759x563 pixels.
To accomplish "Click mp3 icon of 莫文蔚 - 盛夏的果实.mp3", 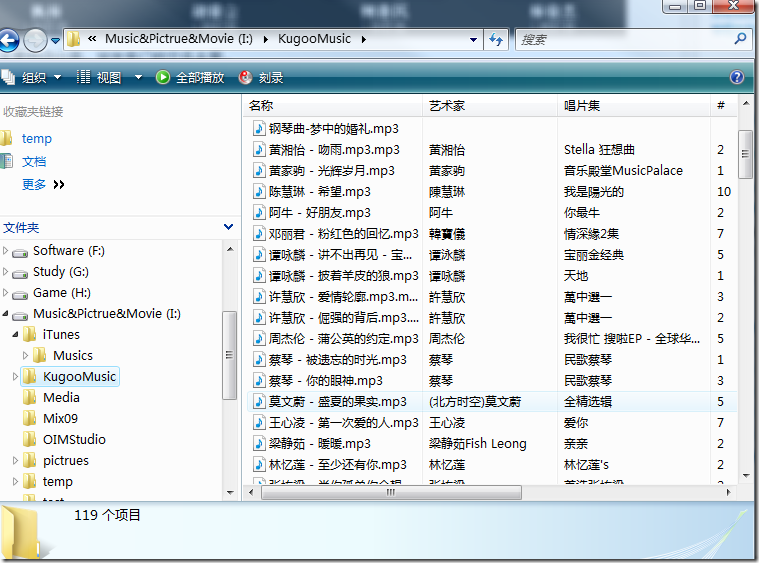I will tap(259, 401).
